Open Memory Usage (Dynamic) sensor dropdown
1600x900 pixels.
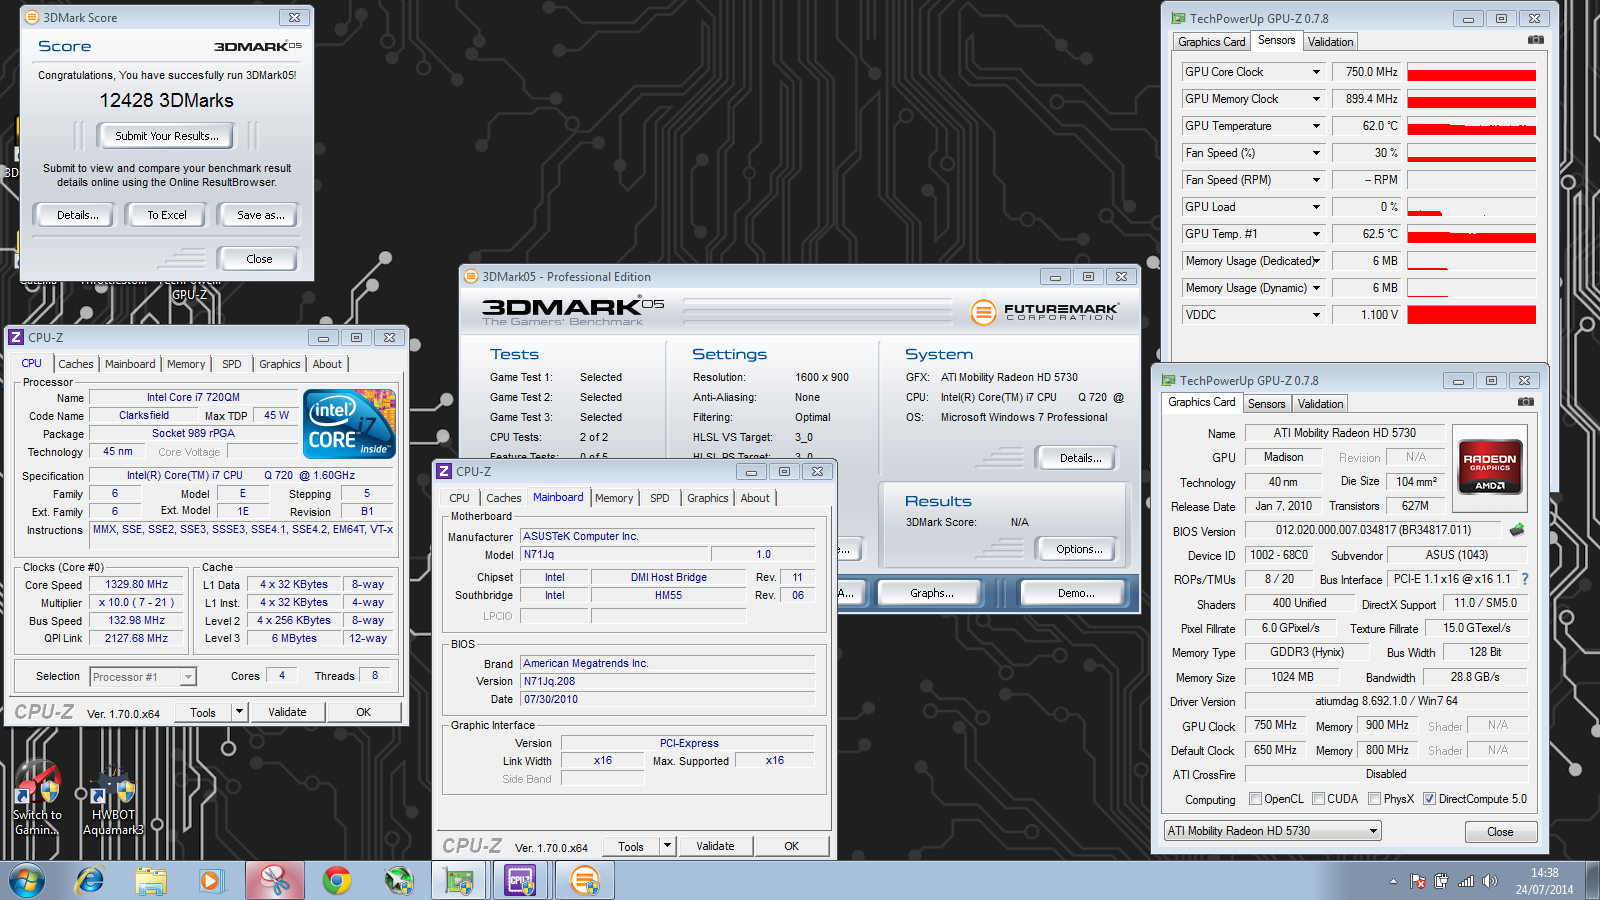click(1316, 288)
